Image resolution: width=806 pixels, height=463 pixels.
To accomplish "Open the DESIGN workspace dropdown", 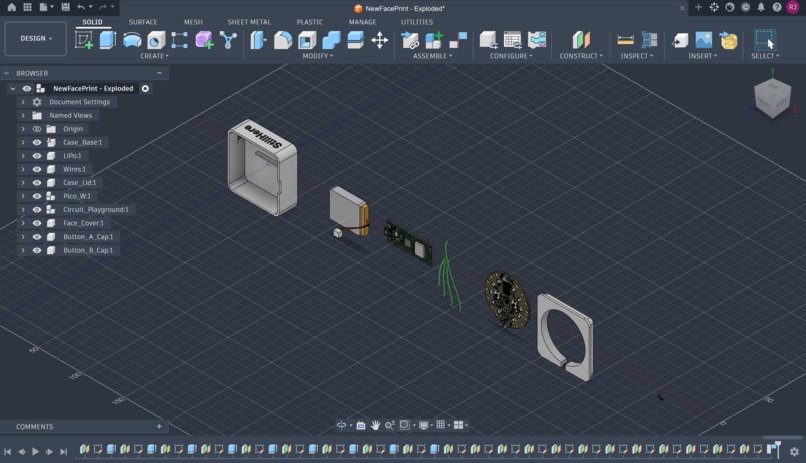I will (x=35, y=39).
